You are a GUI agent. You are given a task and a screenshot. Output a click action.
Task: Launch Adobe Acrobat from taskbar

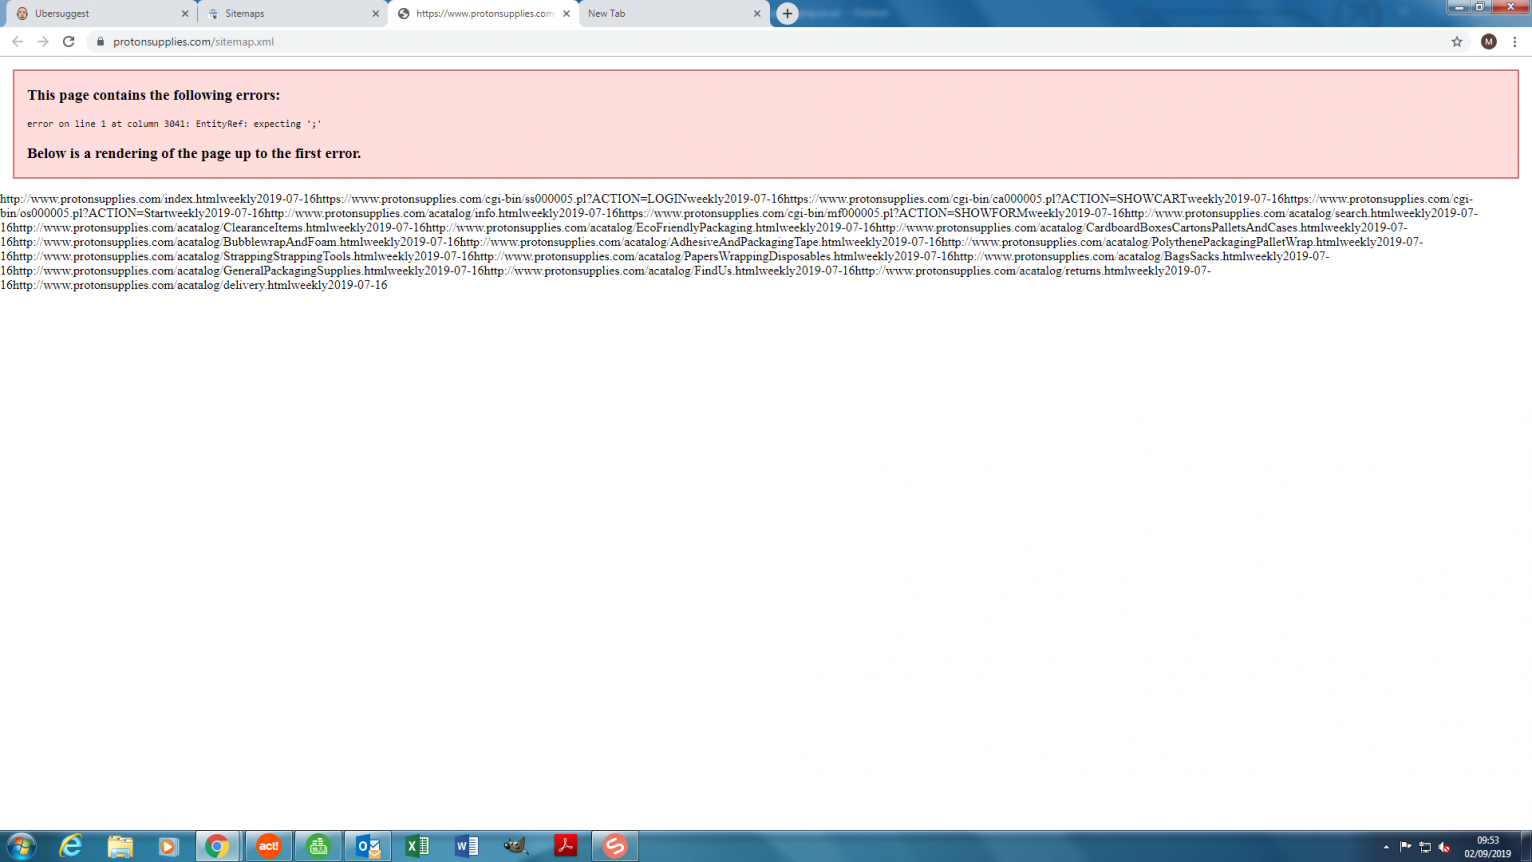[566, 846]
